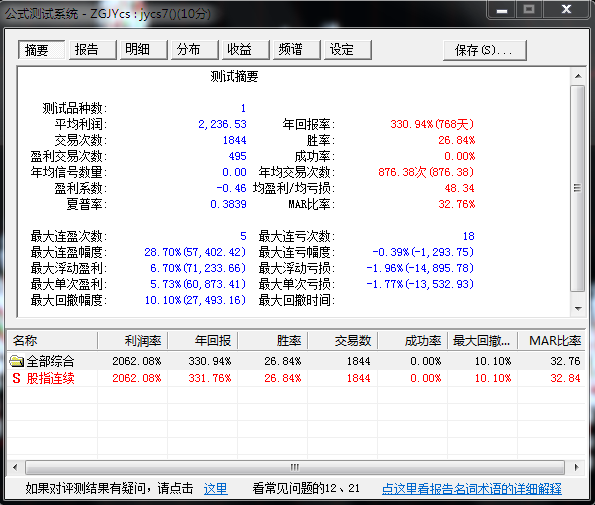The width and height of the screenshot is (595, 505).
Task: Open the 点这里看报告名词术语的详细解释 link
Action: point(472,488)
